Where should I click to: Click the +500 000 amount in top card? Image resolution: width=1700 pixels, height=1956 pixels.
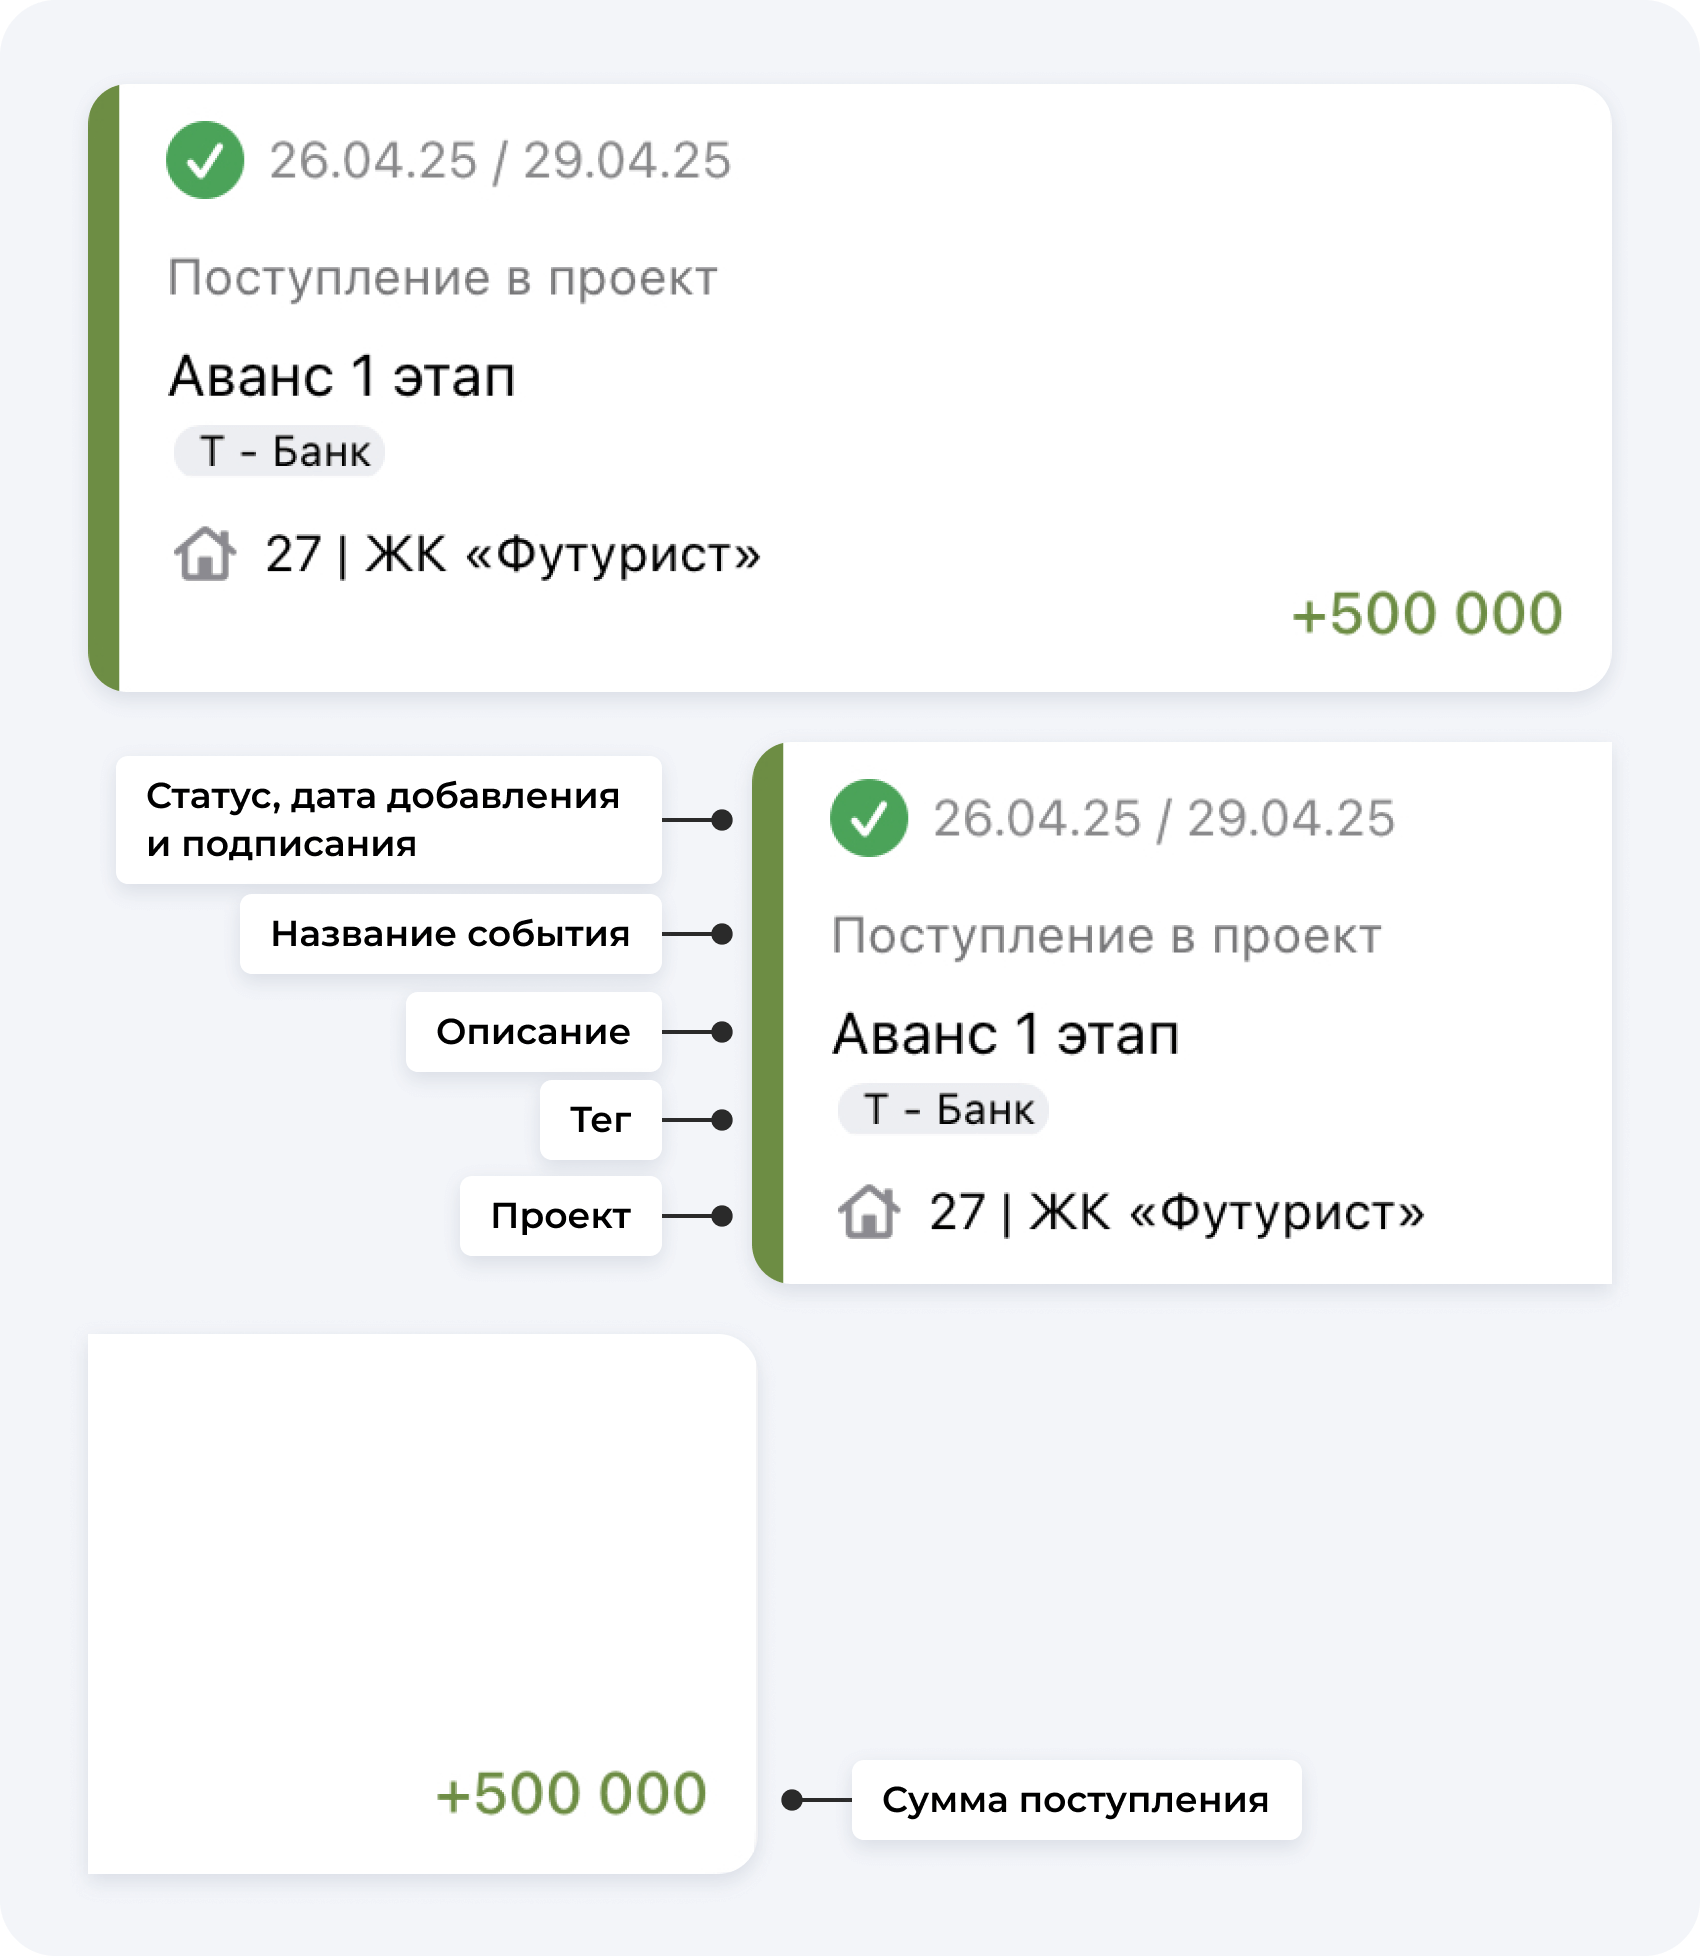point(1427,613)
